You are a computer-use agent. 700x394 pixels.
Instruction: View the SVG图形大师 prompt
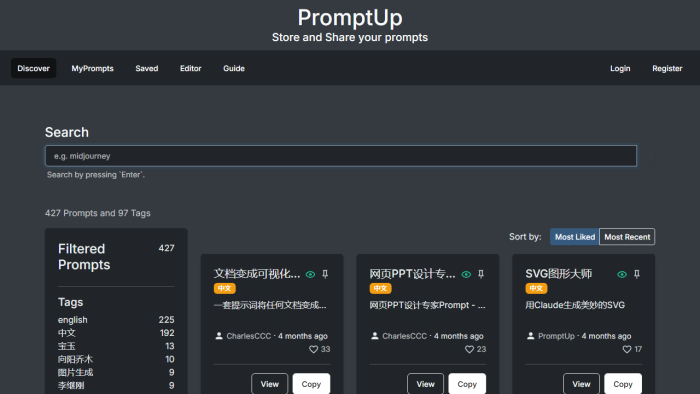click(x=581, y=384)
